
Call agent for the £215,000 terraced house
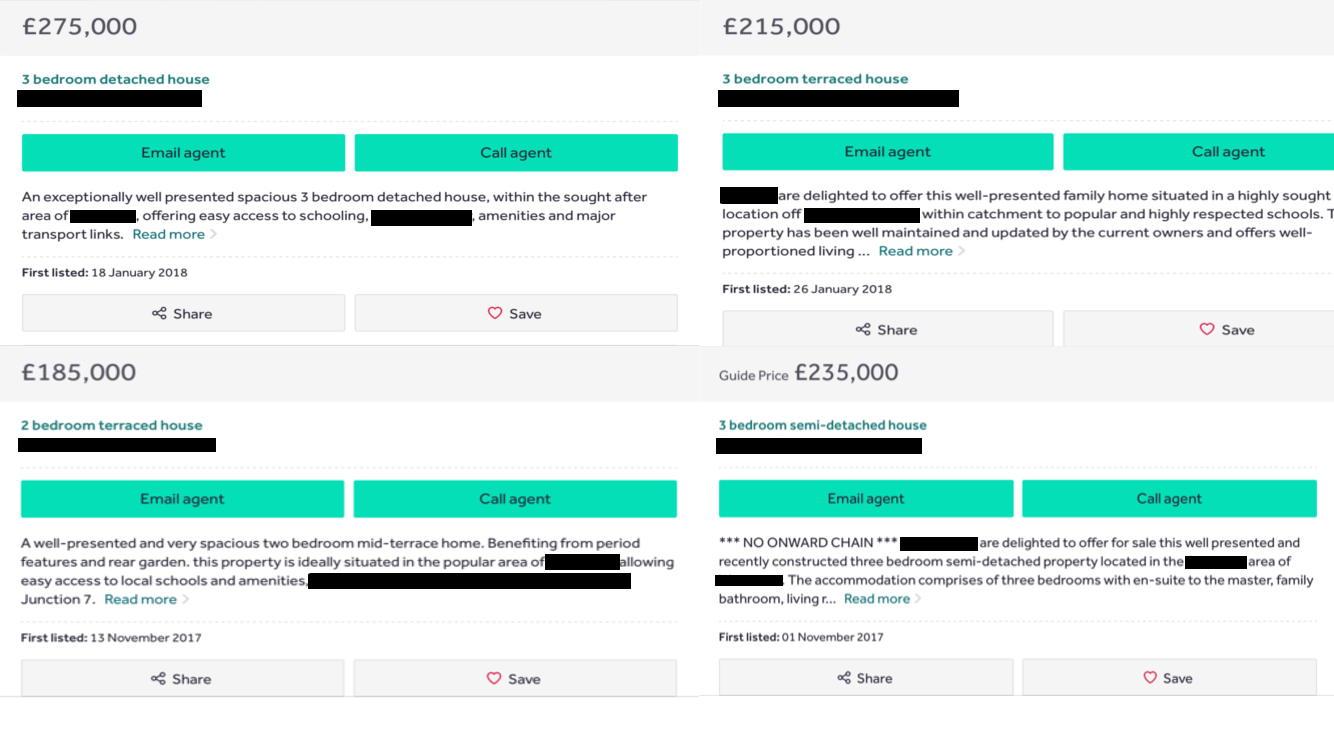click(x=1227, y=152)
